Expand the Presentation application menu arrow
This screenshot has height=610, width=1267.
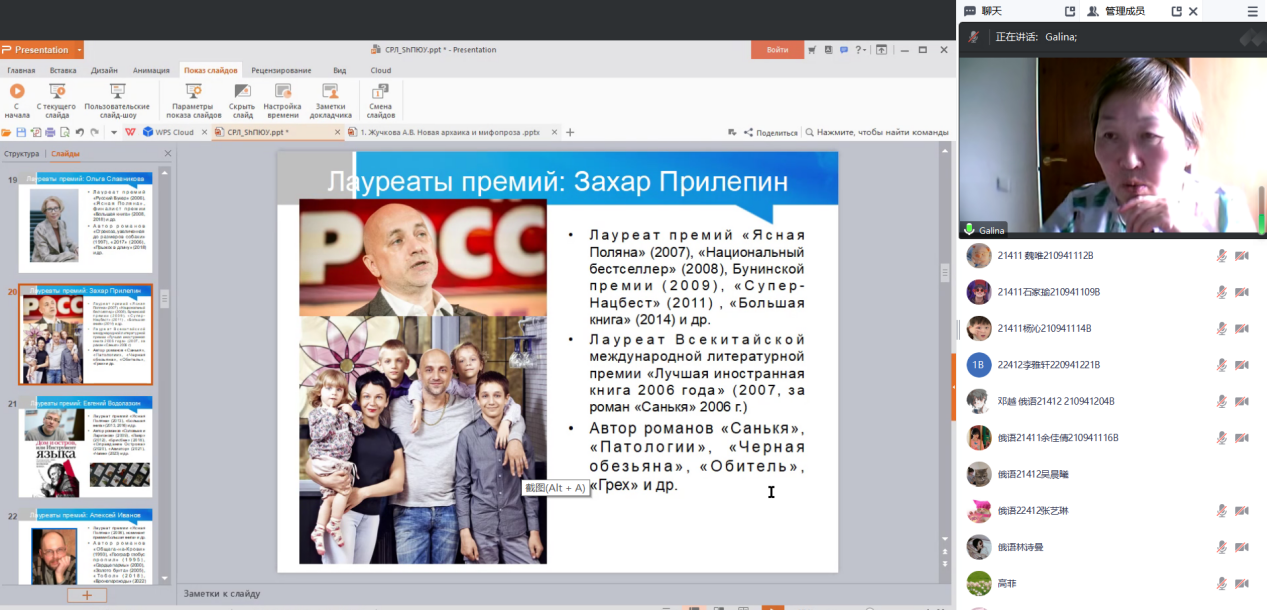79,50
